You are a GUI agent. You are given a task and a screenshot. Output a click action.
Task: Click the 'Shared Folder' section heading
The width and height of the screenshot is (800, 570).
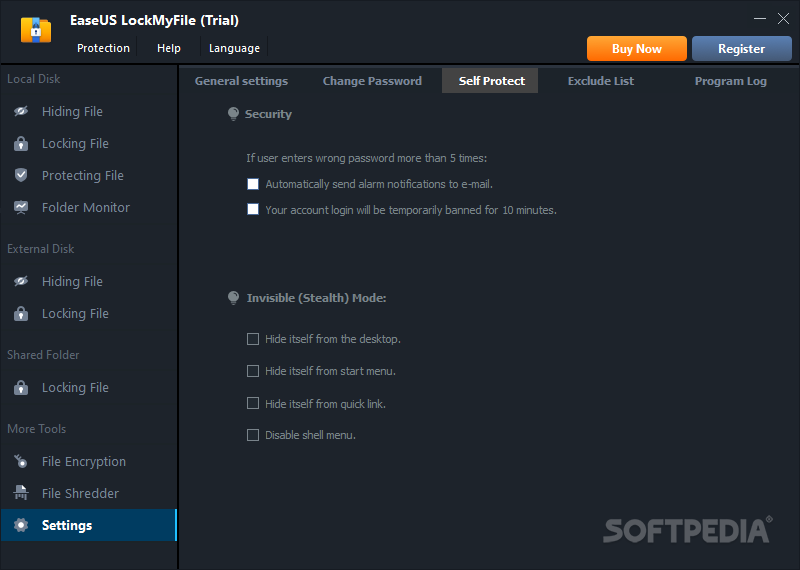coord(43,355)
